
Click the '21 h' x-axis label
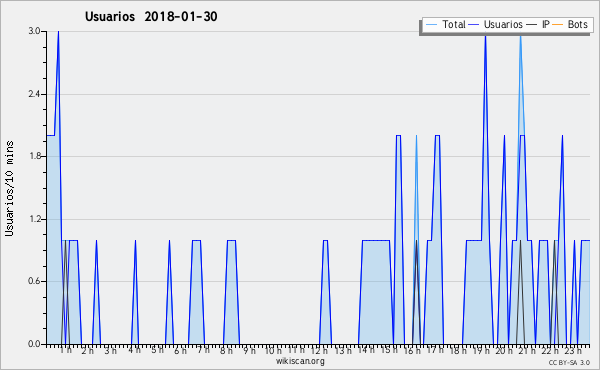[528, 350]
